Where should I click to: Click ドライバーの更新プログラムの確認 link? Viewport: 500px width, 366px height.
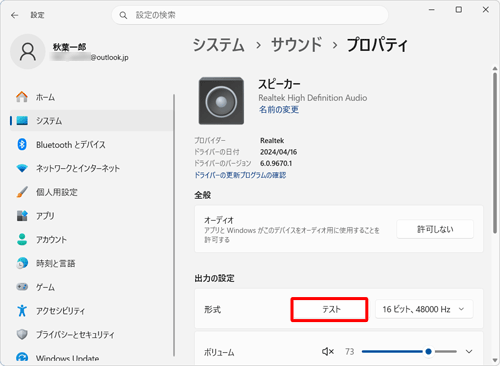(x=240, y=175)
